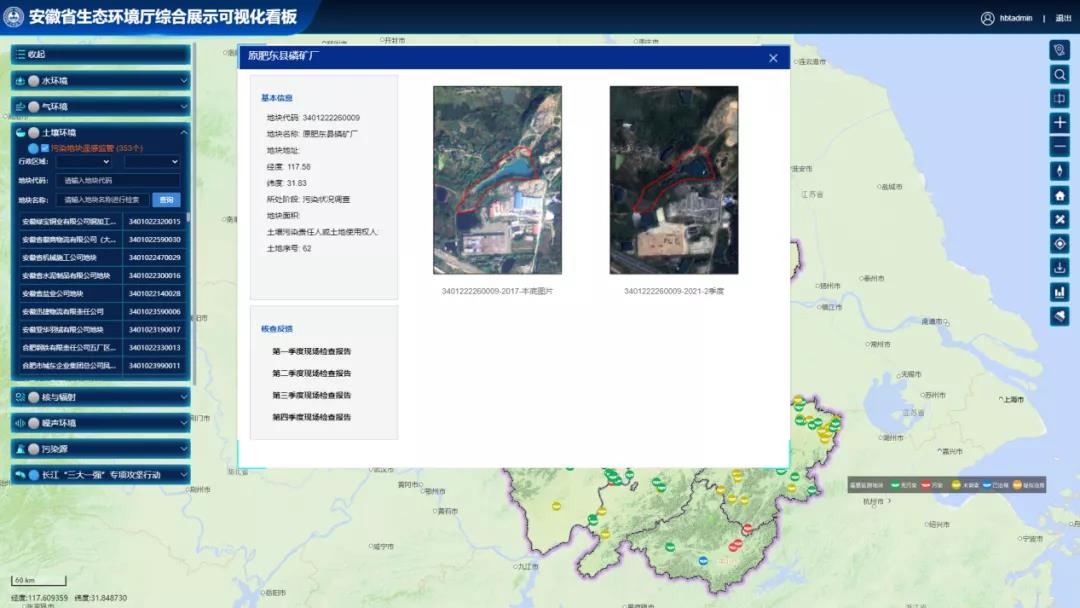Reset map orientation with compass icon
Screen dimensions: 1080x608
1060,171
